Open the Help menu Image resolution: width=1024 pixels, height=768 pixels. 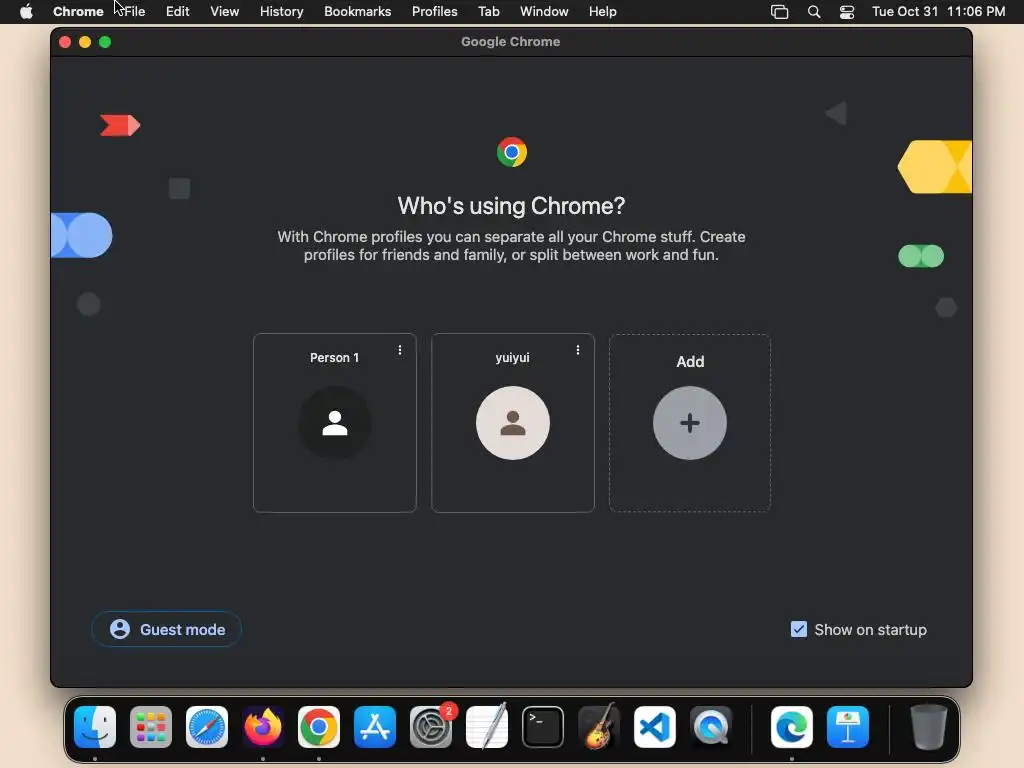tap(602, 12)
